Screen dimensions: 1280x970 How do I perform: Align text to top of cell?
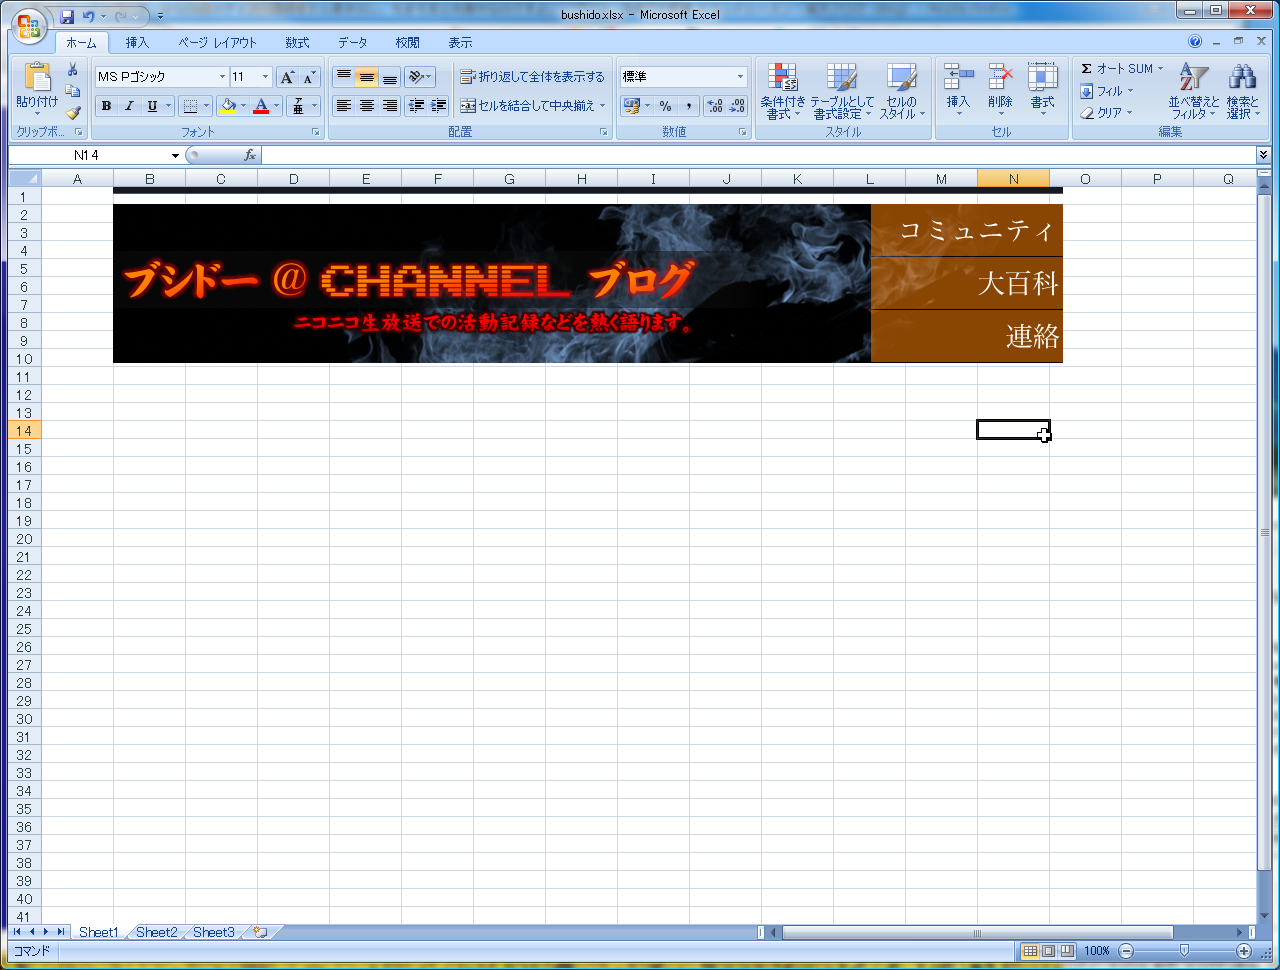(x=343, y=77)
